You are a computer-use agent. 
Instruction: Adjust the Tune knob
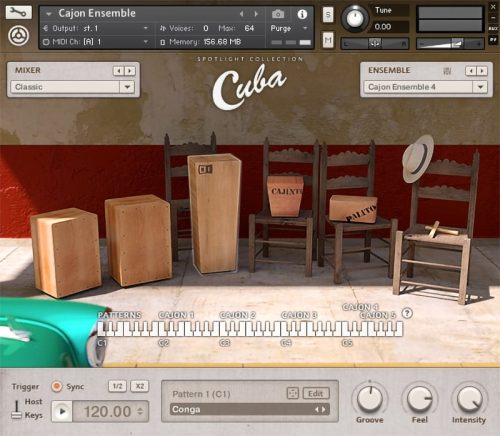tap(355, 18)
